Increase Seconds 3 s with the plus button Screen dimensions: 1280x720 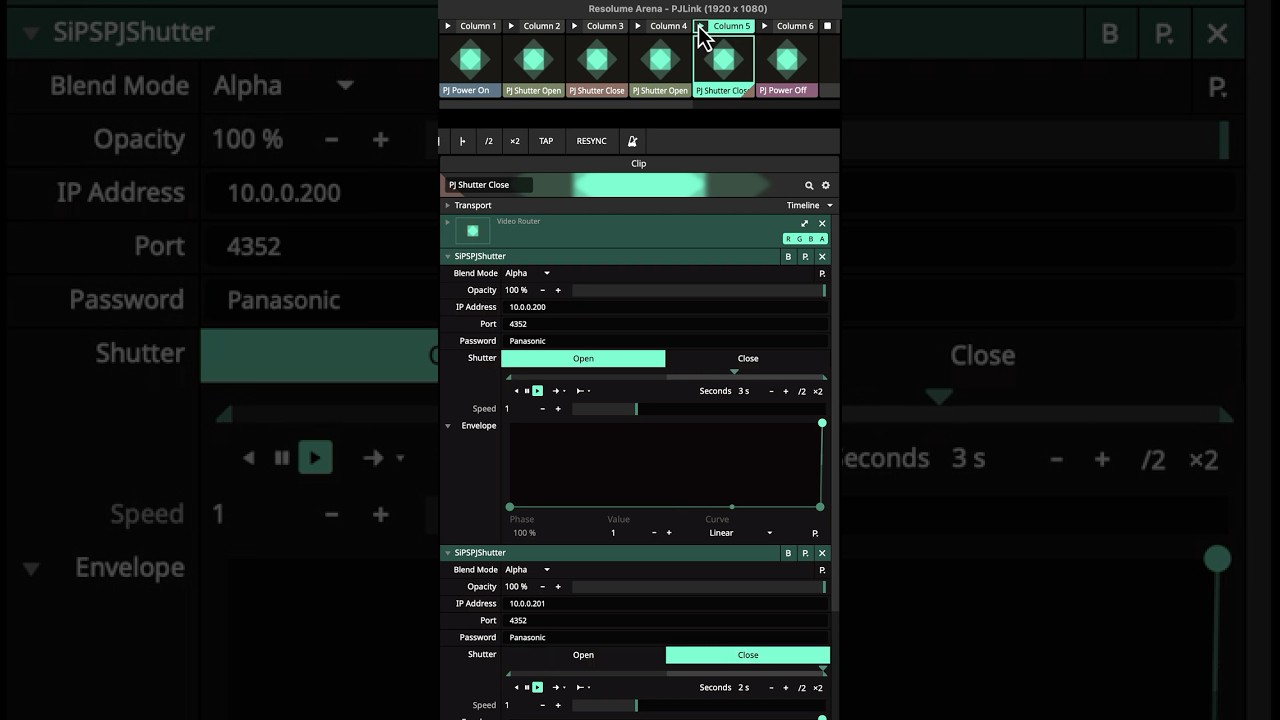coord(786,391)
